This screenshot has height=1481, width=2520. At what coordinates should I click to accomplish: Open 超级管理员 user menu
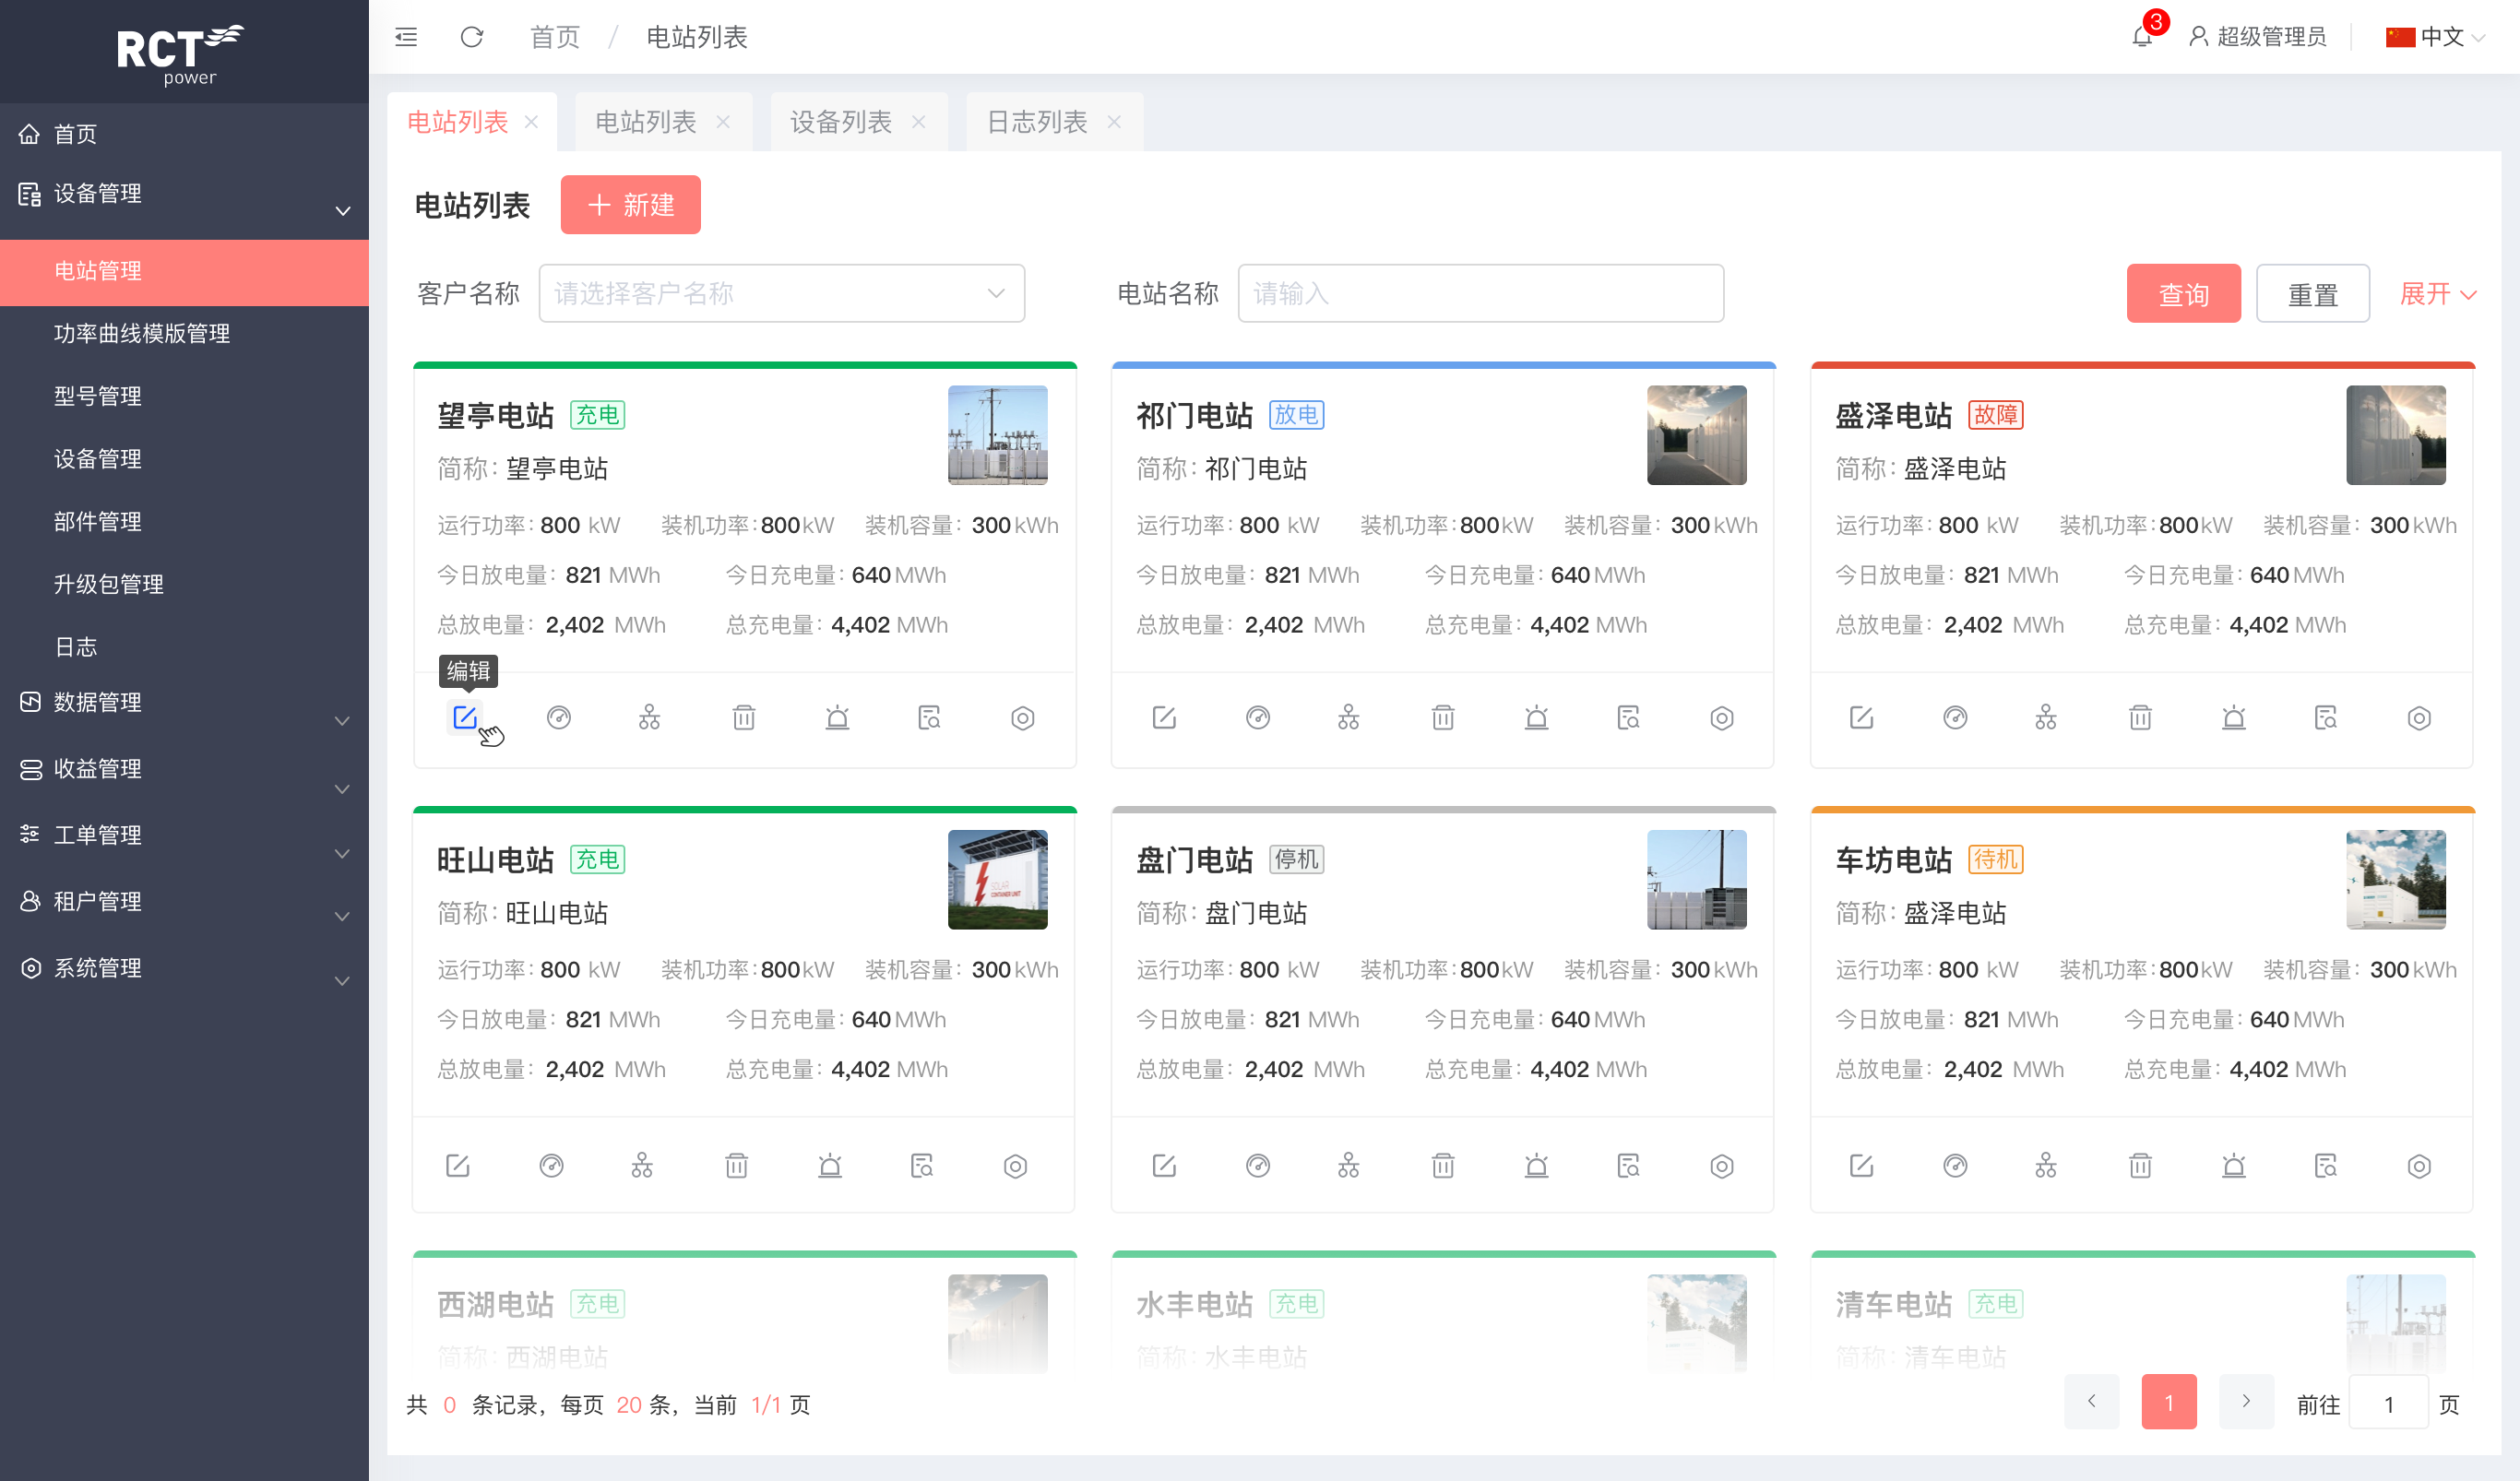(x=2257, y=37)
